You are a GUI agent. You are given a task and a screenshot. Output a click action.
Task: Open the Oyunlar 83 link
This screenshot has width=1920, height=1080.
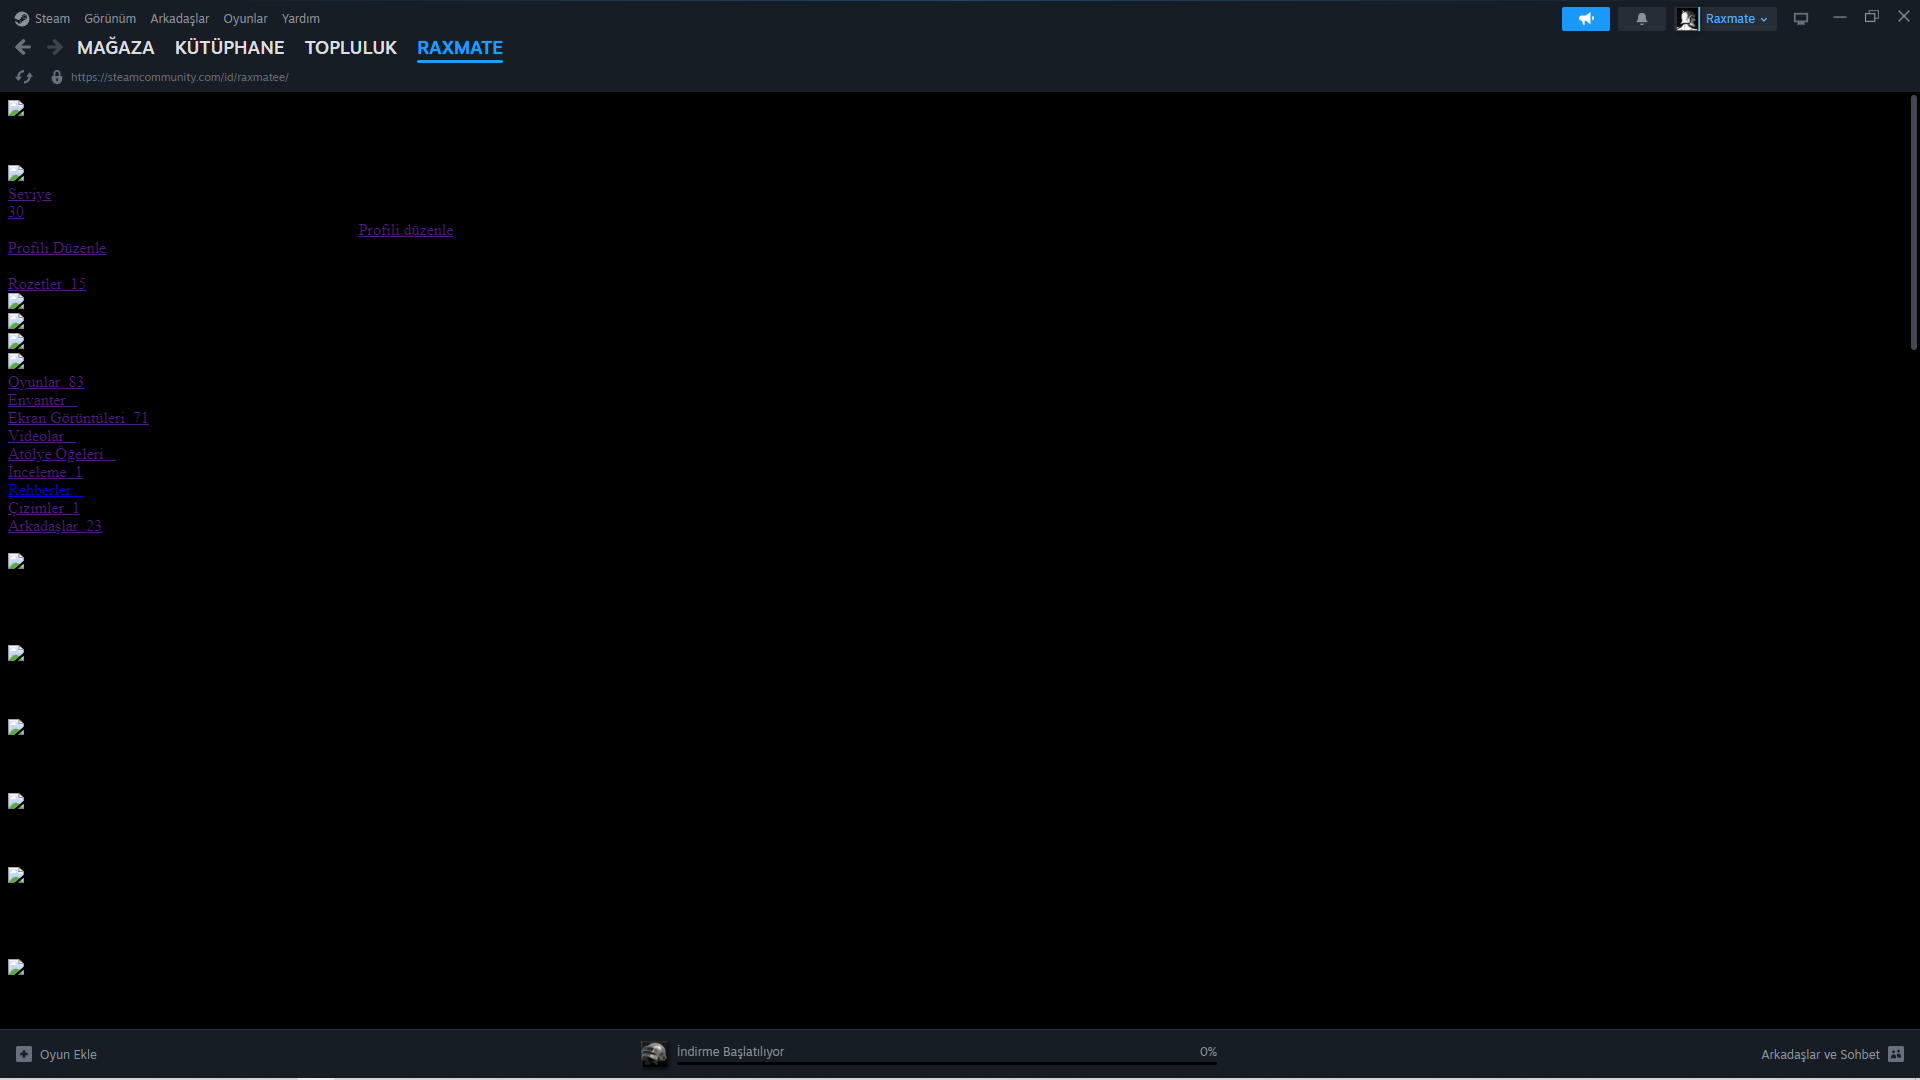[x=46, y=382]
